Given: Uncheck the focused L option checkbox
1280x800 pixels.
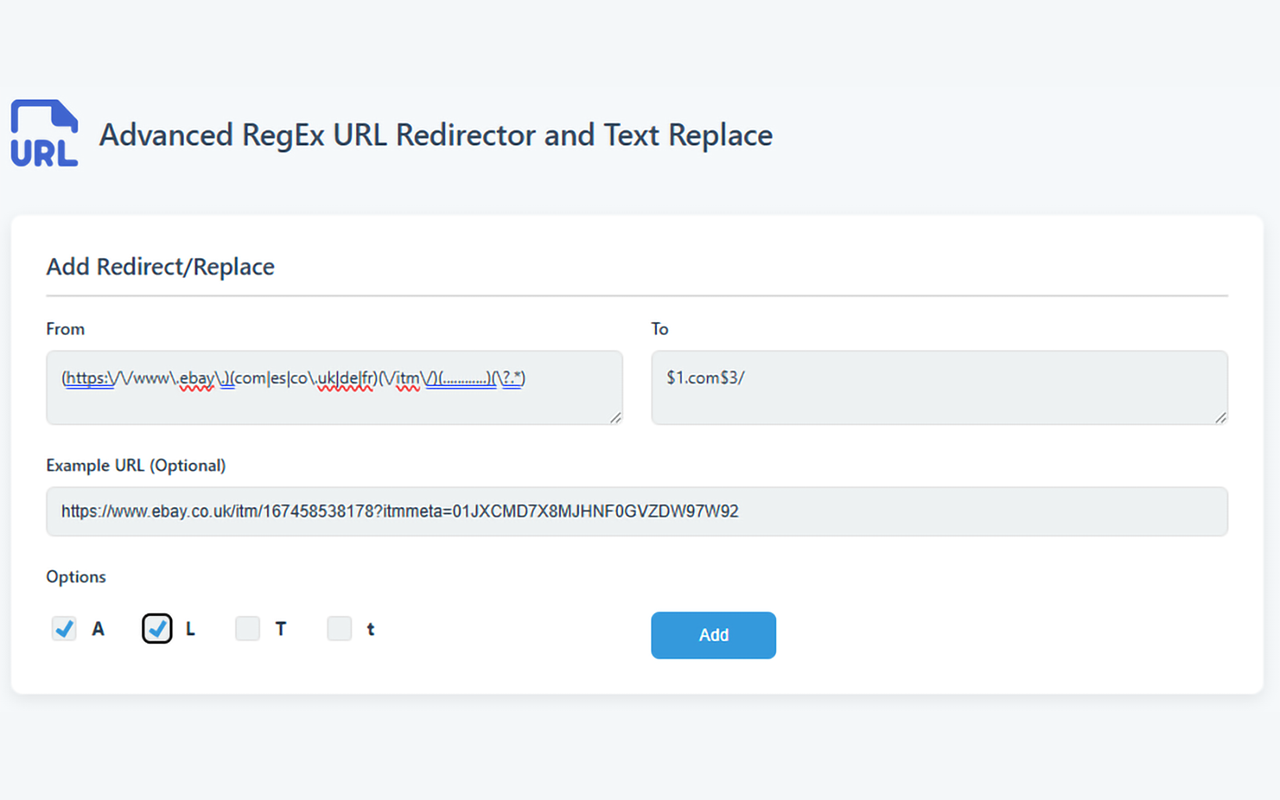Looking at the screenshot, I should click(x=157, y=629).
